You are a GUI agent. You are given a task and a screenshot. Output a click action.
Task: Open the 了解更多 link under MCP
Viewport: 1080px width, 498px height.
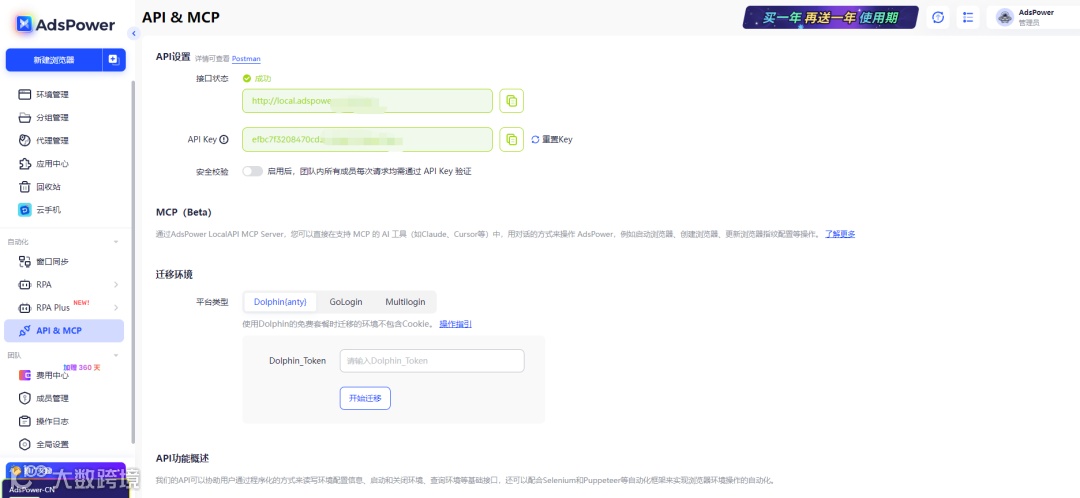(x=840, y=234)
